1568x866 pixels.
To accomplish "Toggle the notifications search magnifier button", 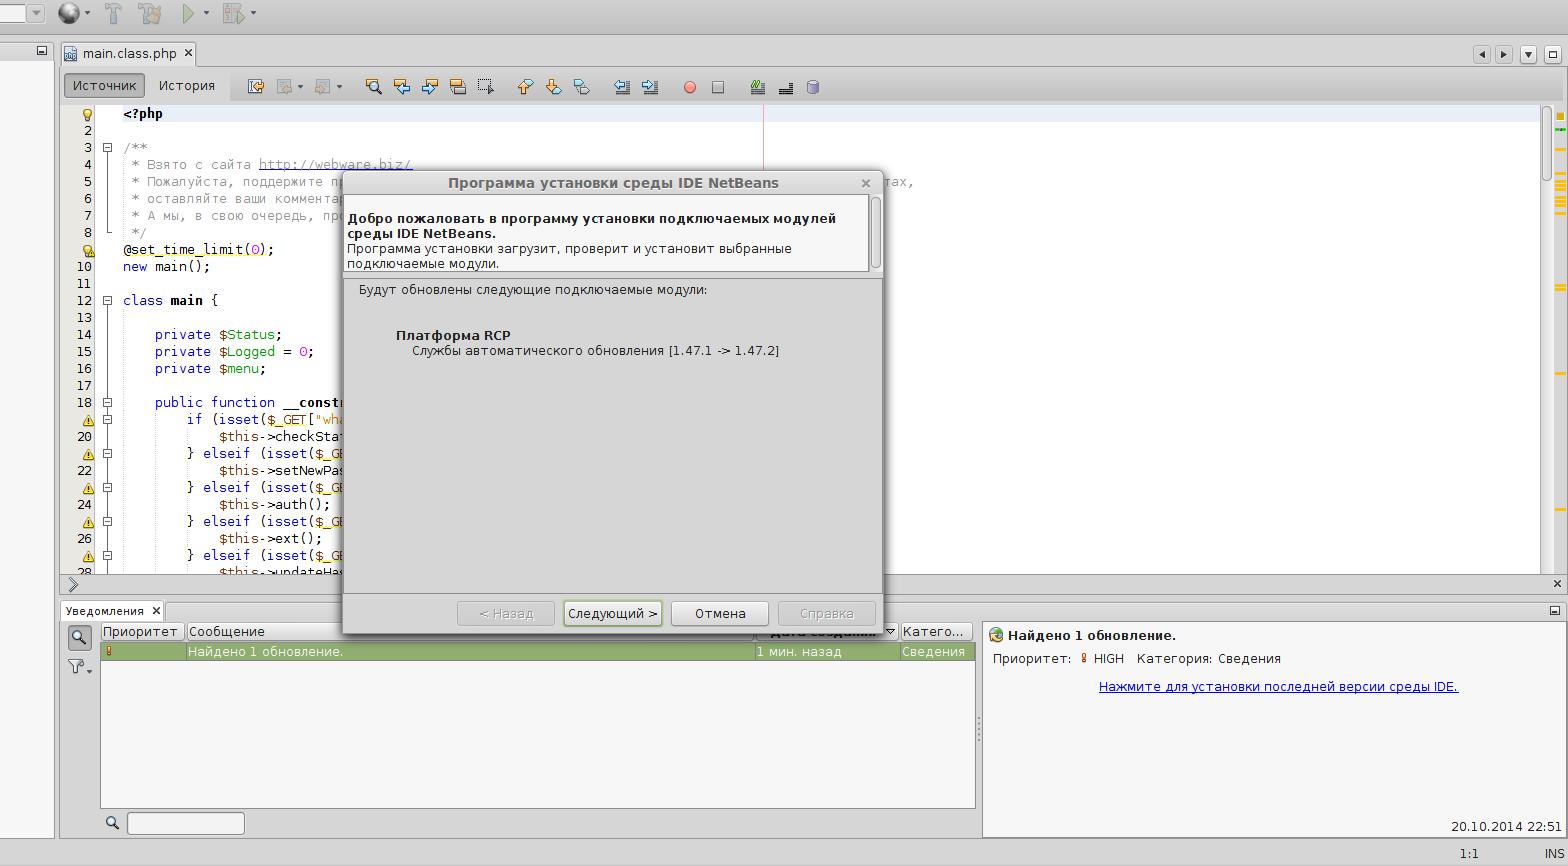I will (79, 637).
